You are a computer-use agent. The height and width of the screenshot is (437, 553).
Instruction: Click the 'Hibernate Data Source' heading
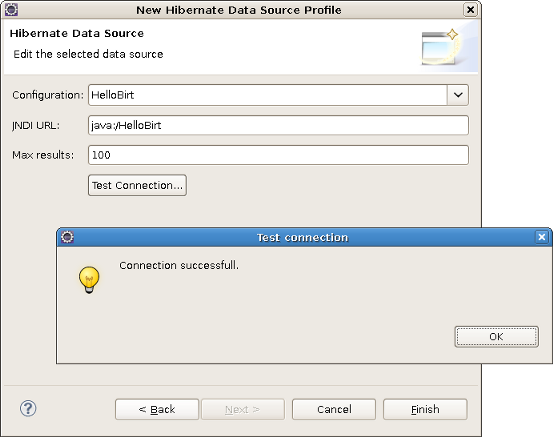(x=77, y=33)
